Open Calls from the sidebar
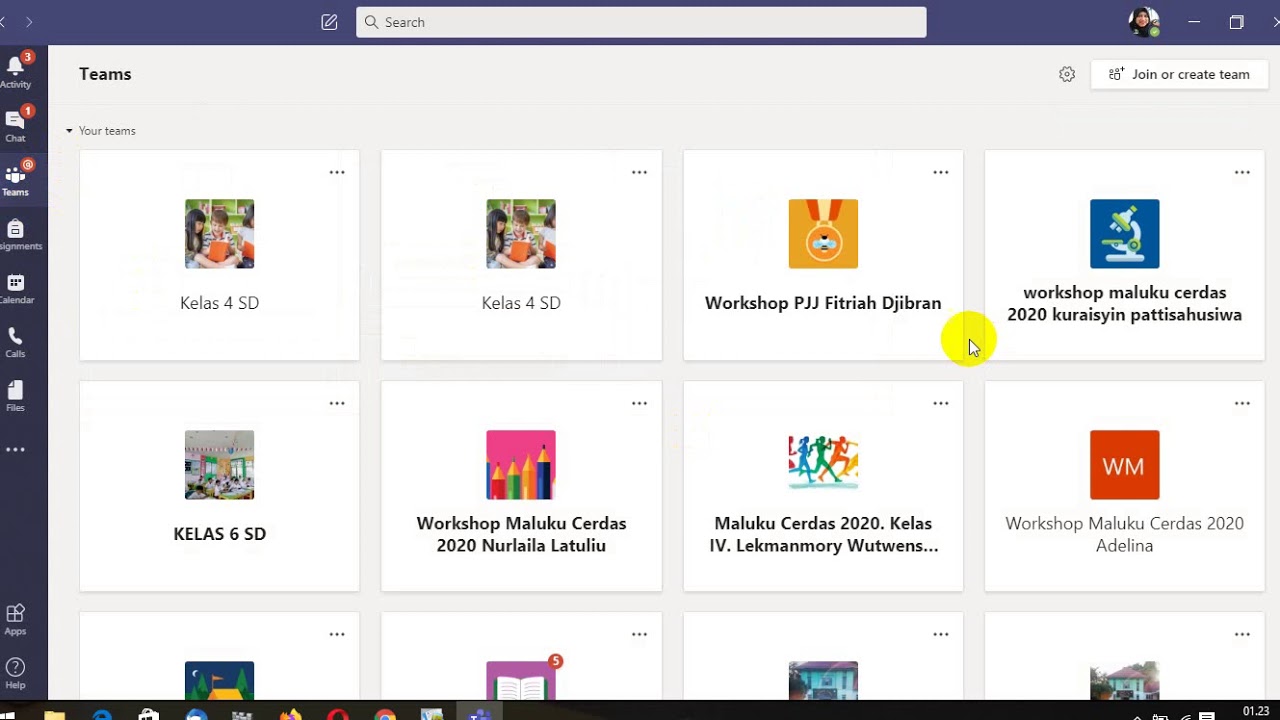1280x720 pixels. point(16,342)
